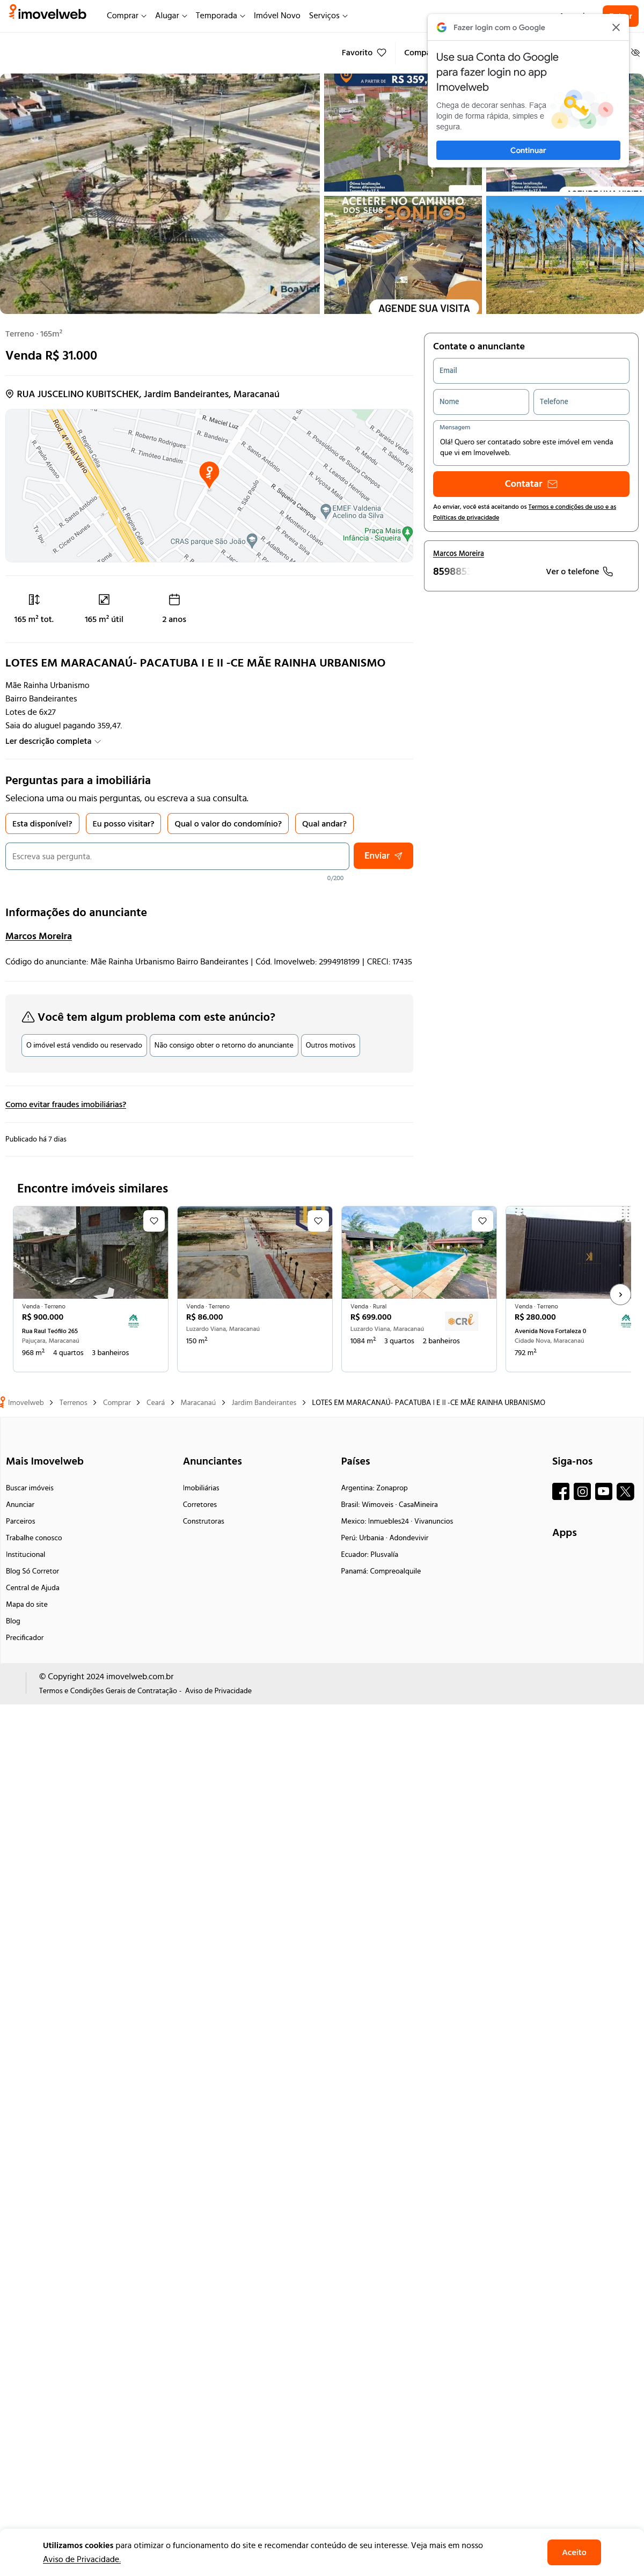Open the Alugar dropdown menu
Image resolution: width=644 pixels, height=2576 pixels.
tap(171, 16)
